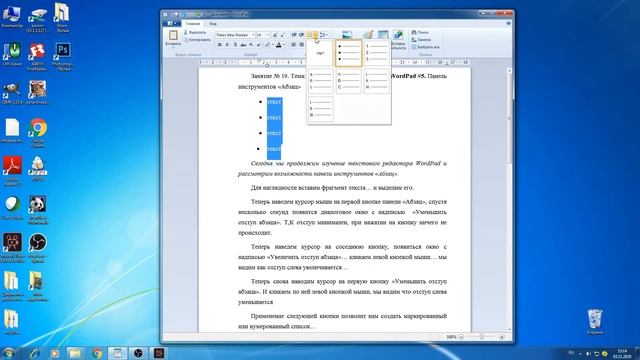The image size is (640, 360).
Task: Open Chrome from the taskbar
Action: (x=97, y=353)
